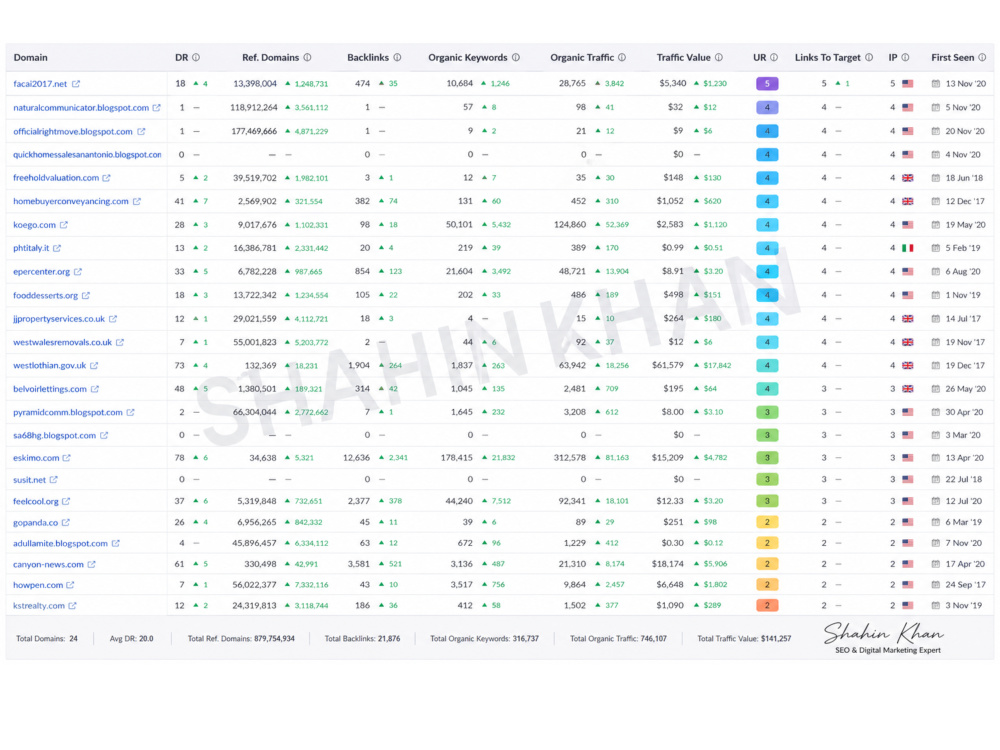Sort by Organic Traffic column header
1000x750 pixels.
click(582, 57)
